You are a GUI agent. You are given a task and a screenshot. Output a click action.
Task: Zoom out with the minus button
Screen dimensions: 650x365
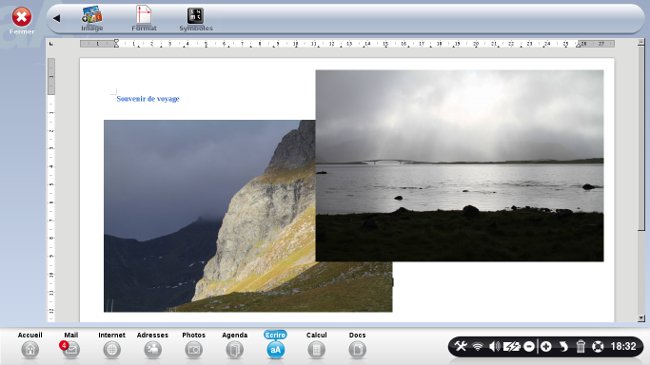529,346
